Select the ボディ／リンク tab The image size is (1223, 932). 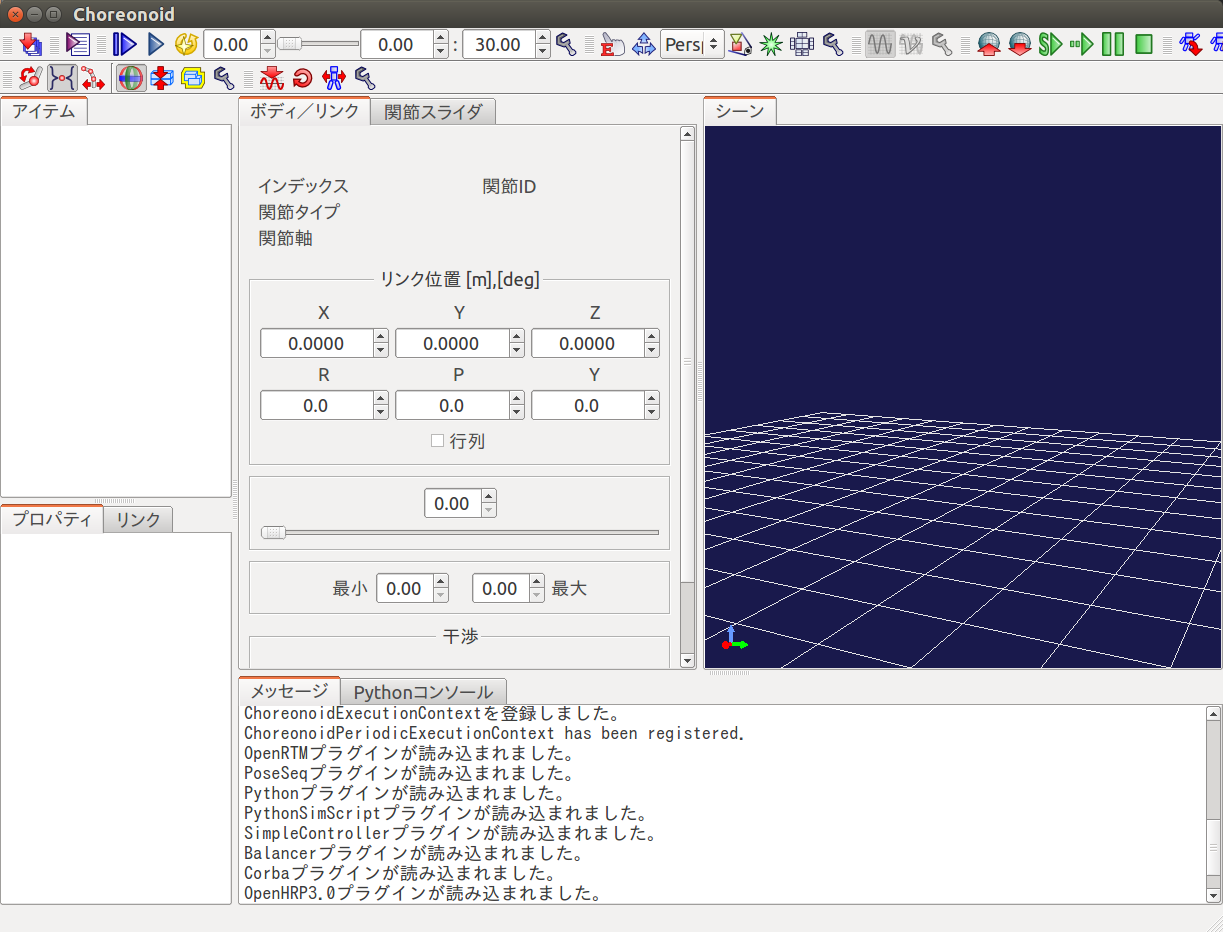(x=304, y=111)
